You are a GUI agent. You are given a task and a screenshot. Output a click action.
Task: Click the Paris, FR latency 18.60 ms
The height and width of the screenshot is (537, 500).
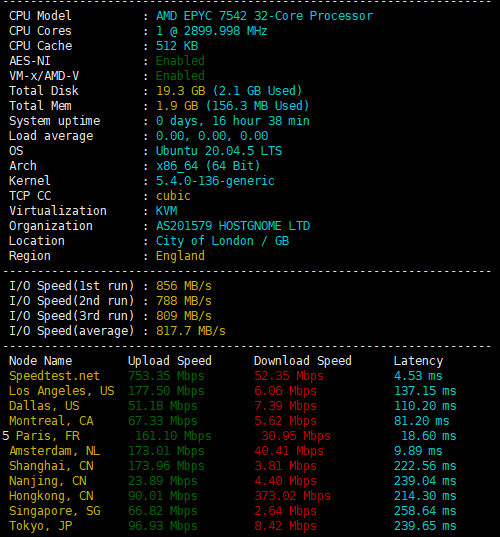[x=429, y=436]
